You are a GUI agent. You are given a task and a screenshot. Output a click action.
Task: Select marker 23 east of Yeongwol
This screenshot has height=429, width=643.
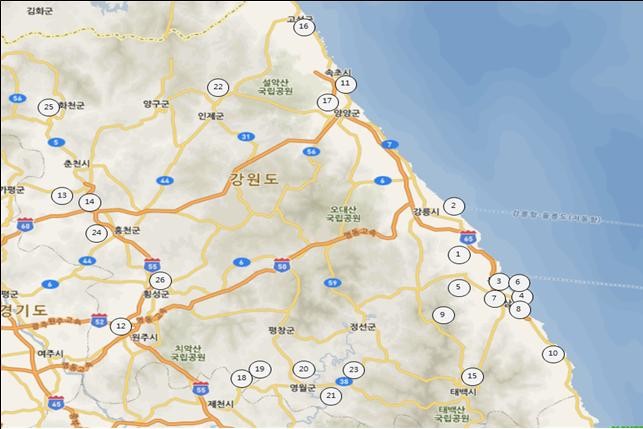[x=354, y=370]
